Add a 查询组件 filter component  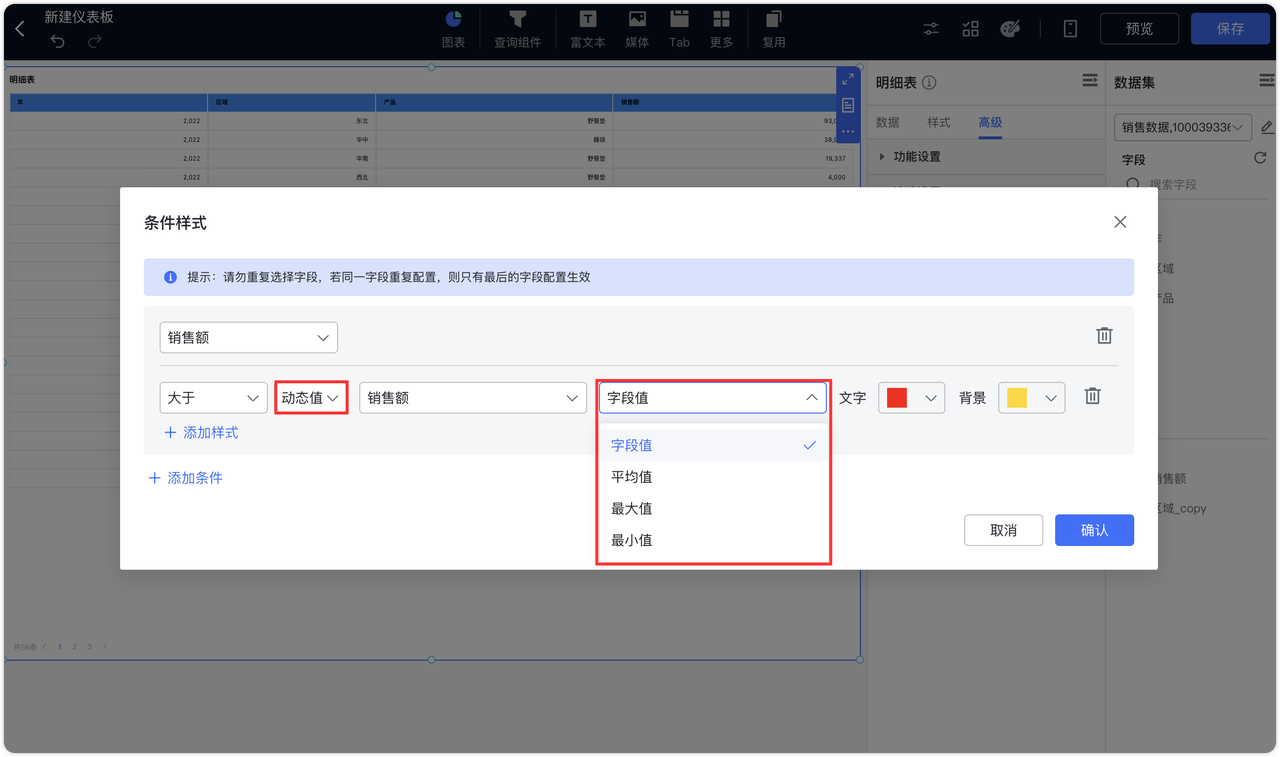[517, 29]
